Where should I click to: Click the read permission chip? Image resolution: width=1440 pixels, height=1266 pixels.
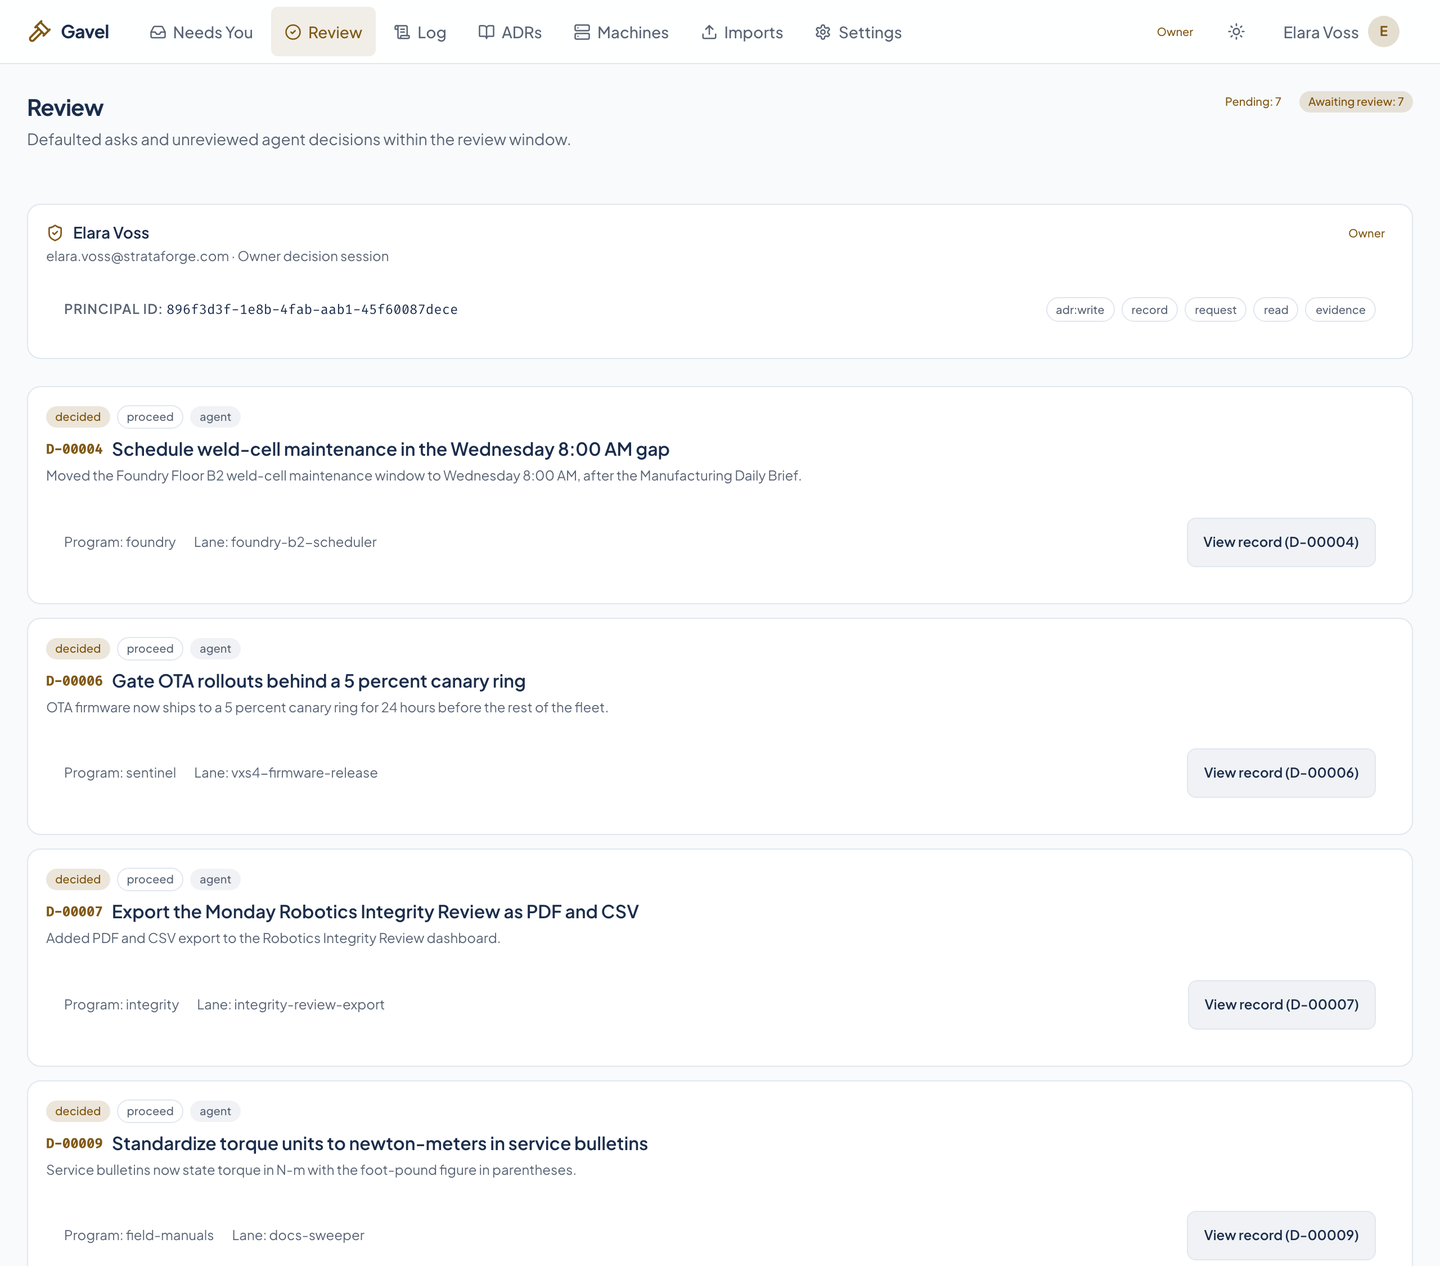pos(1276,310)
